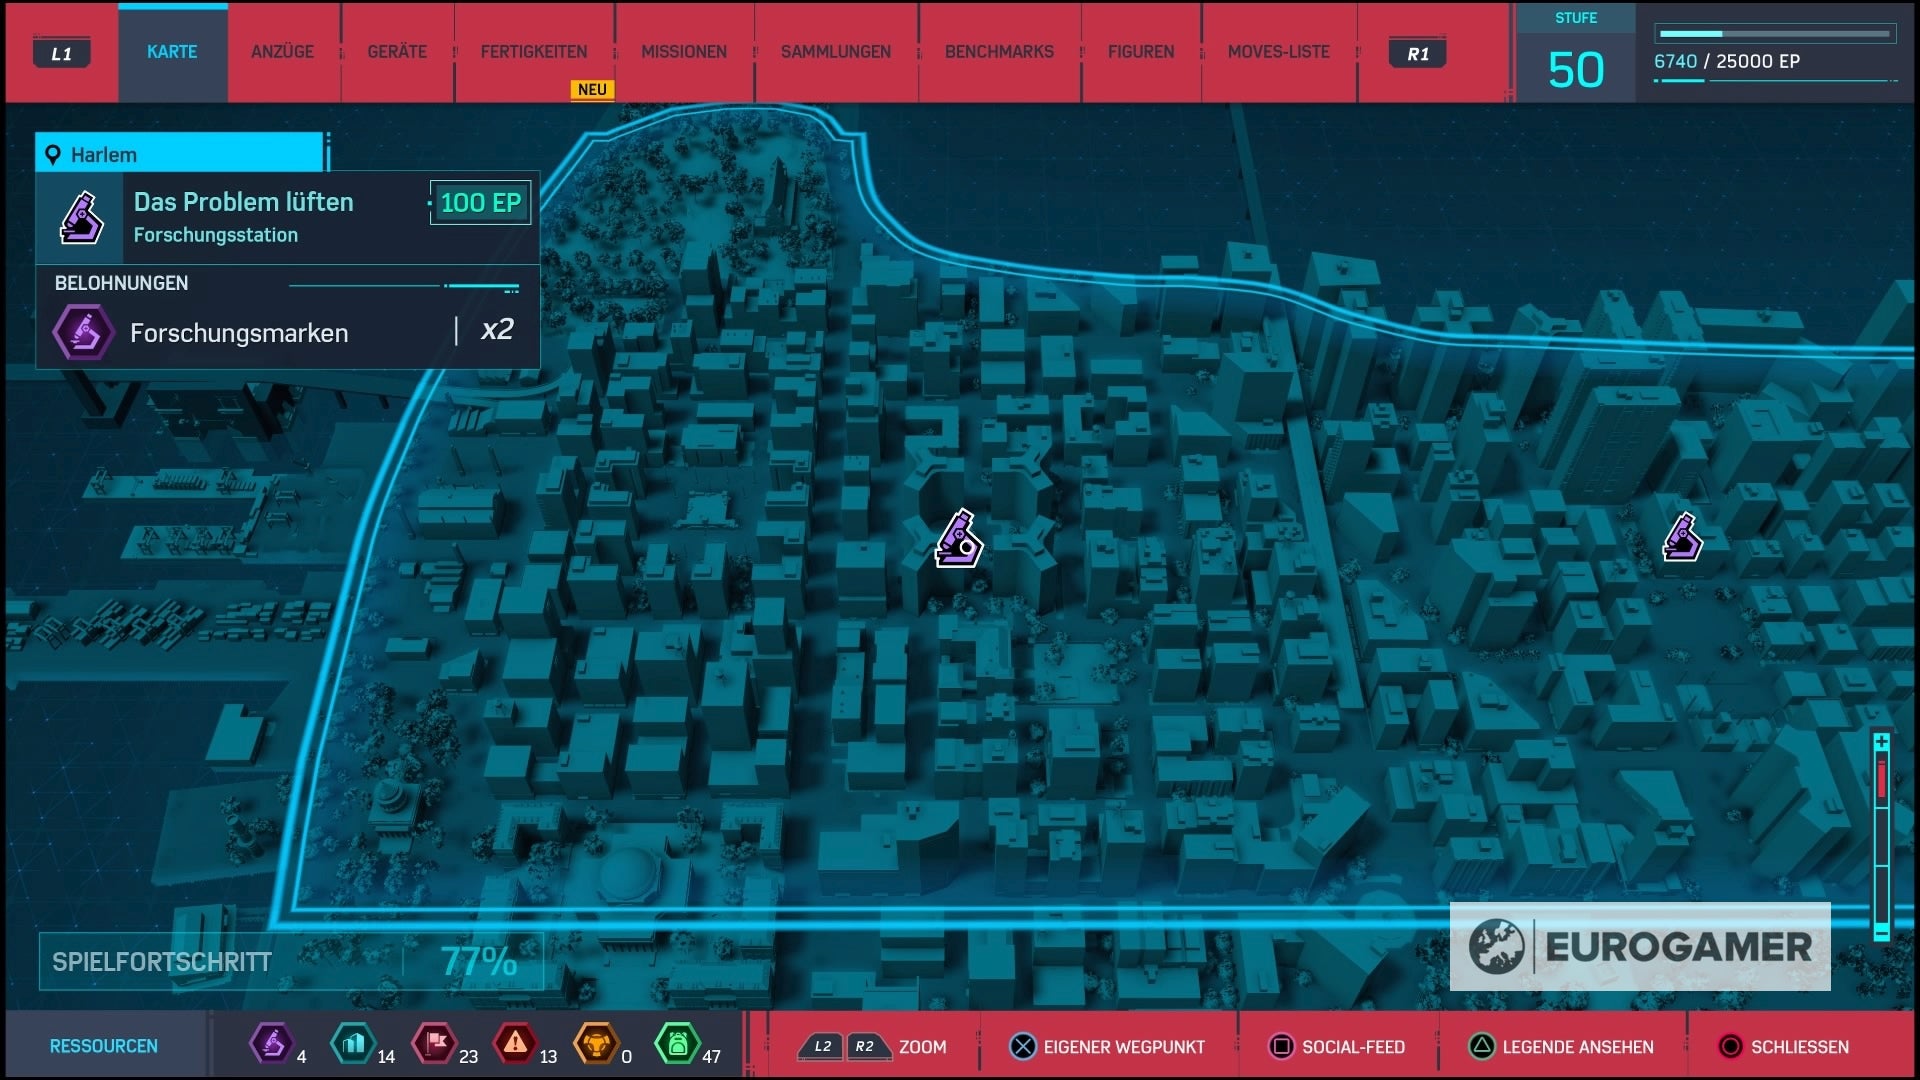Go to the Sammlungen tab

pyautogui.click(x=836, y=52)
